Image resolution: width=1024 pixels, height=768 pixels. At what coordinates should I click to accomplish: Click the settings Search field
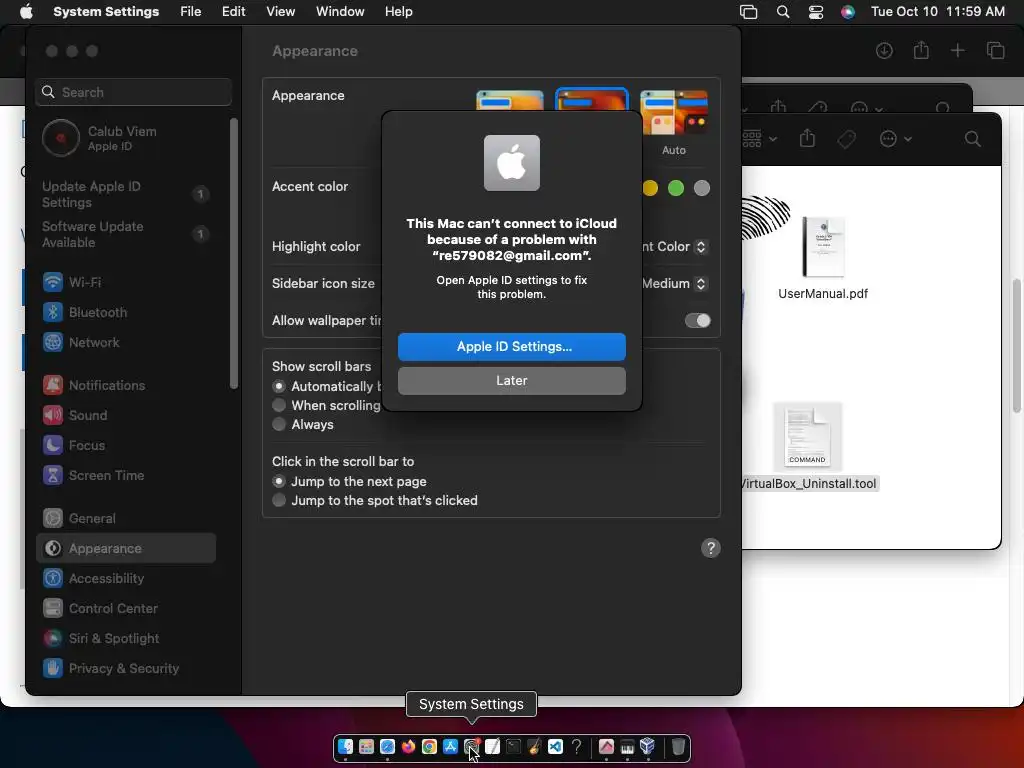coord(133,92)
